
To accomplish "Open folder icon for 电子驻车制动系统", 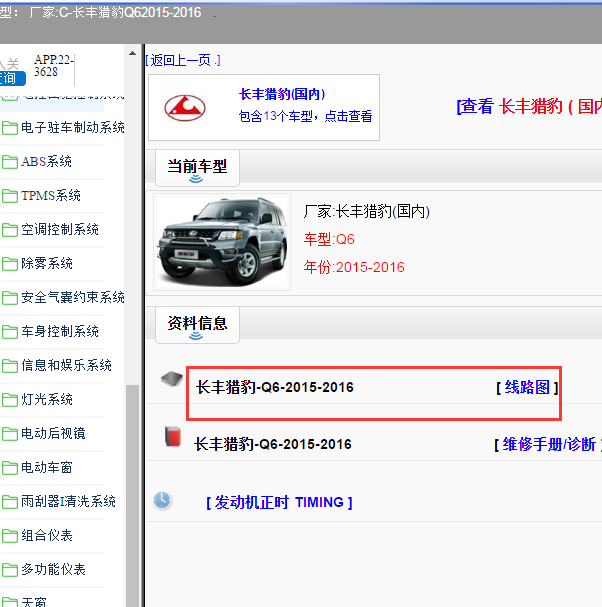I will pos(10,127).
